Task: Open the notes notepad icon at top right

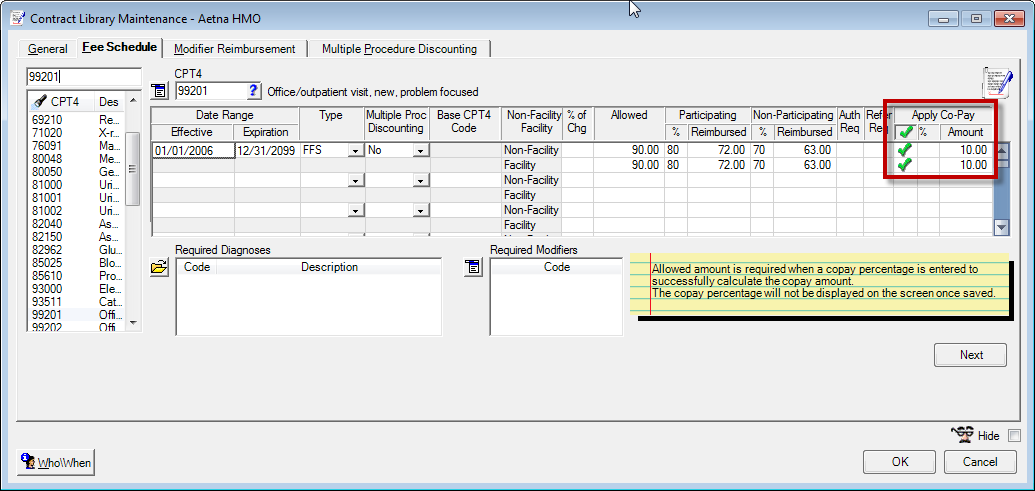Action: (x=997, y=83)
